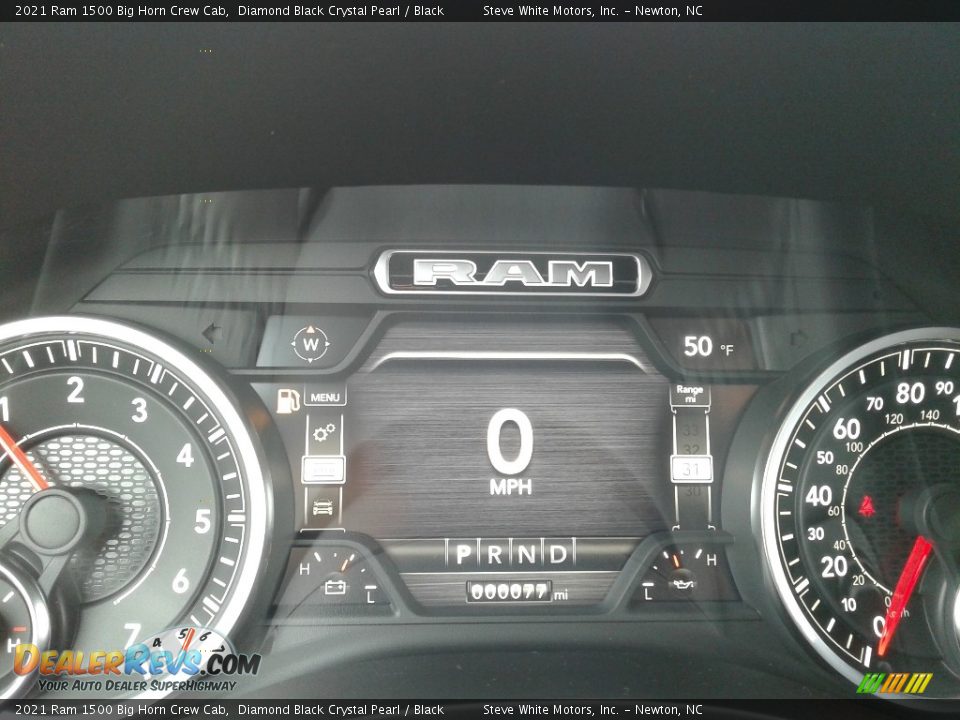Screen dimensions: 960x720
Task: Select the N gear indicator
Action: [527, 554]
